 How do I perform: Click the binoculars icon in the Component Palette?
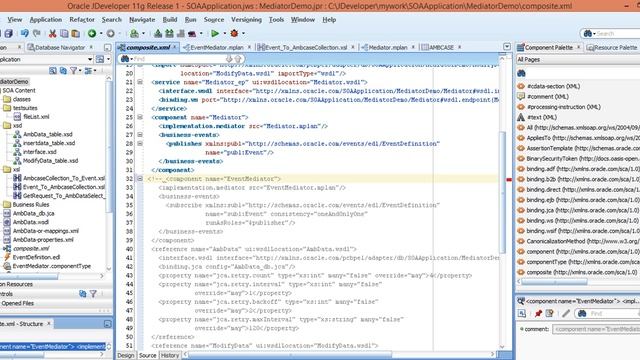pyautogui.click(x=521, y=73)
